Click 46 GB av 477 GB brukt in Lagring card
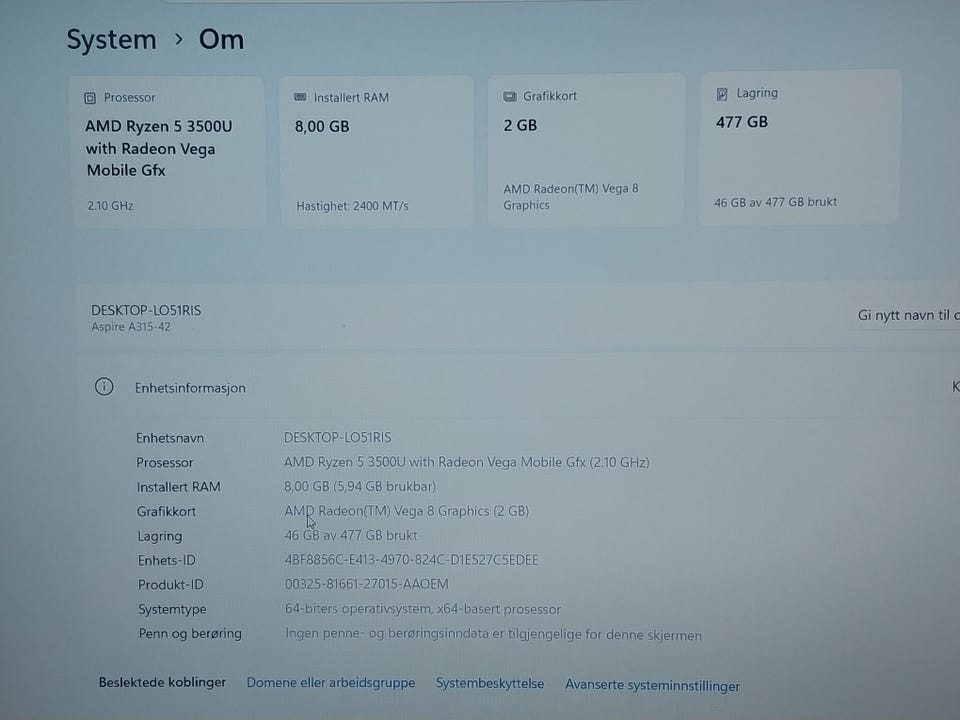The height and width of the screenshot is (720, 960). (x=775, y=202)
